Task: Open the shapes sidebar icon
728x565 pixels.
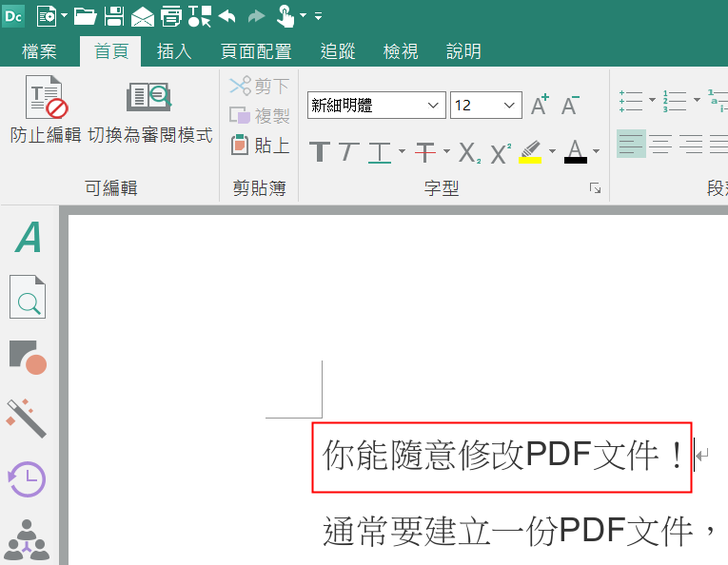Action: 28,357
